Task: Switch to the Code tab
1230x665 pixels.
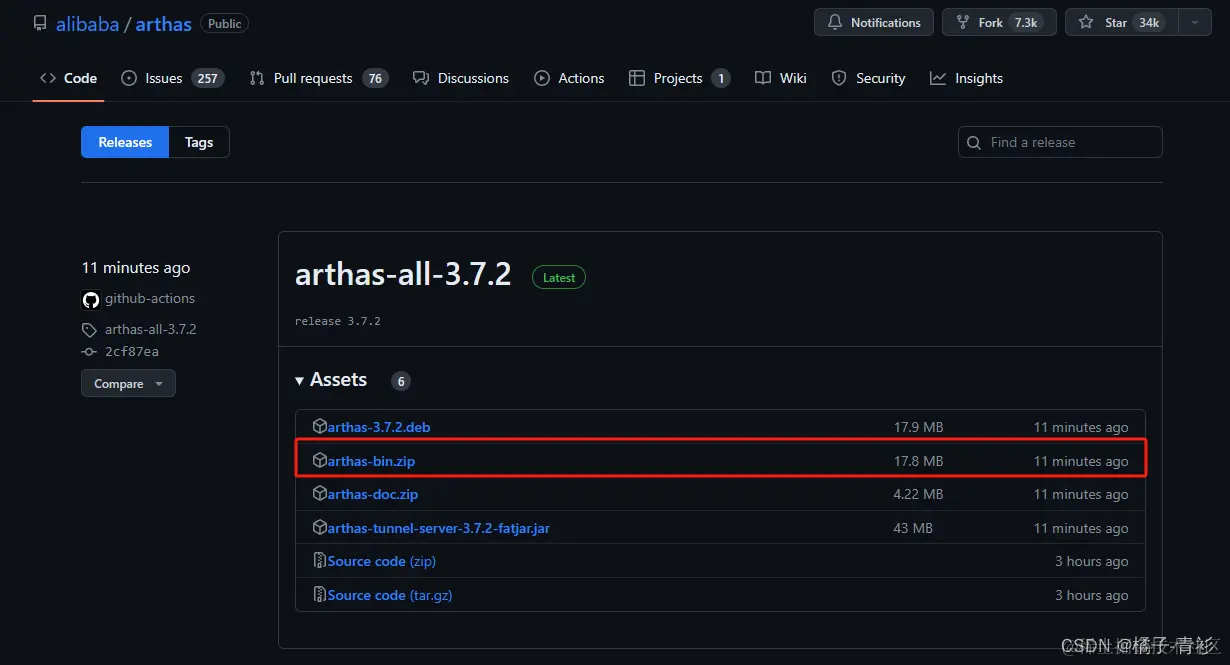Action: [69, 78]
